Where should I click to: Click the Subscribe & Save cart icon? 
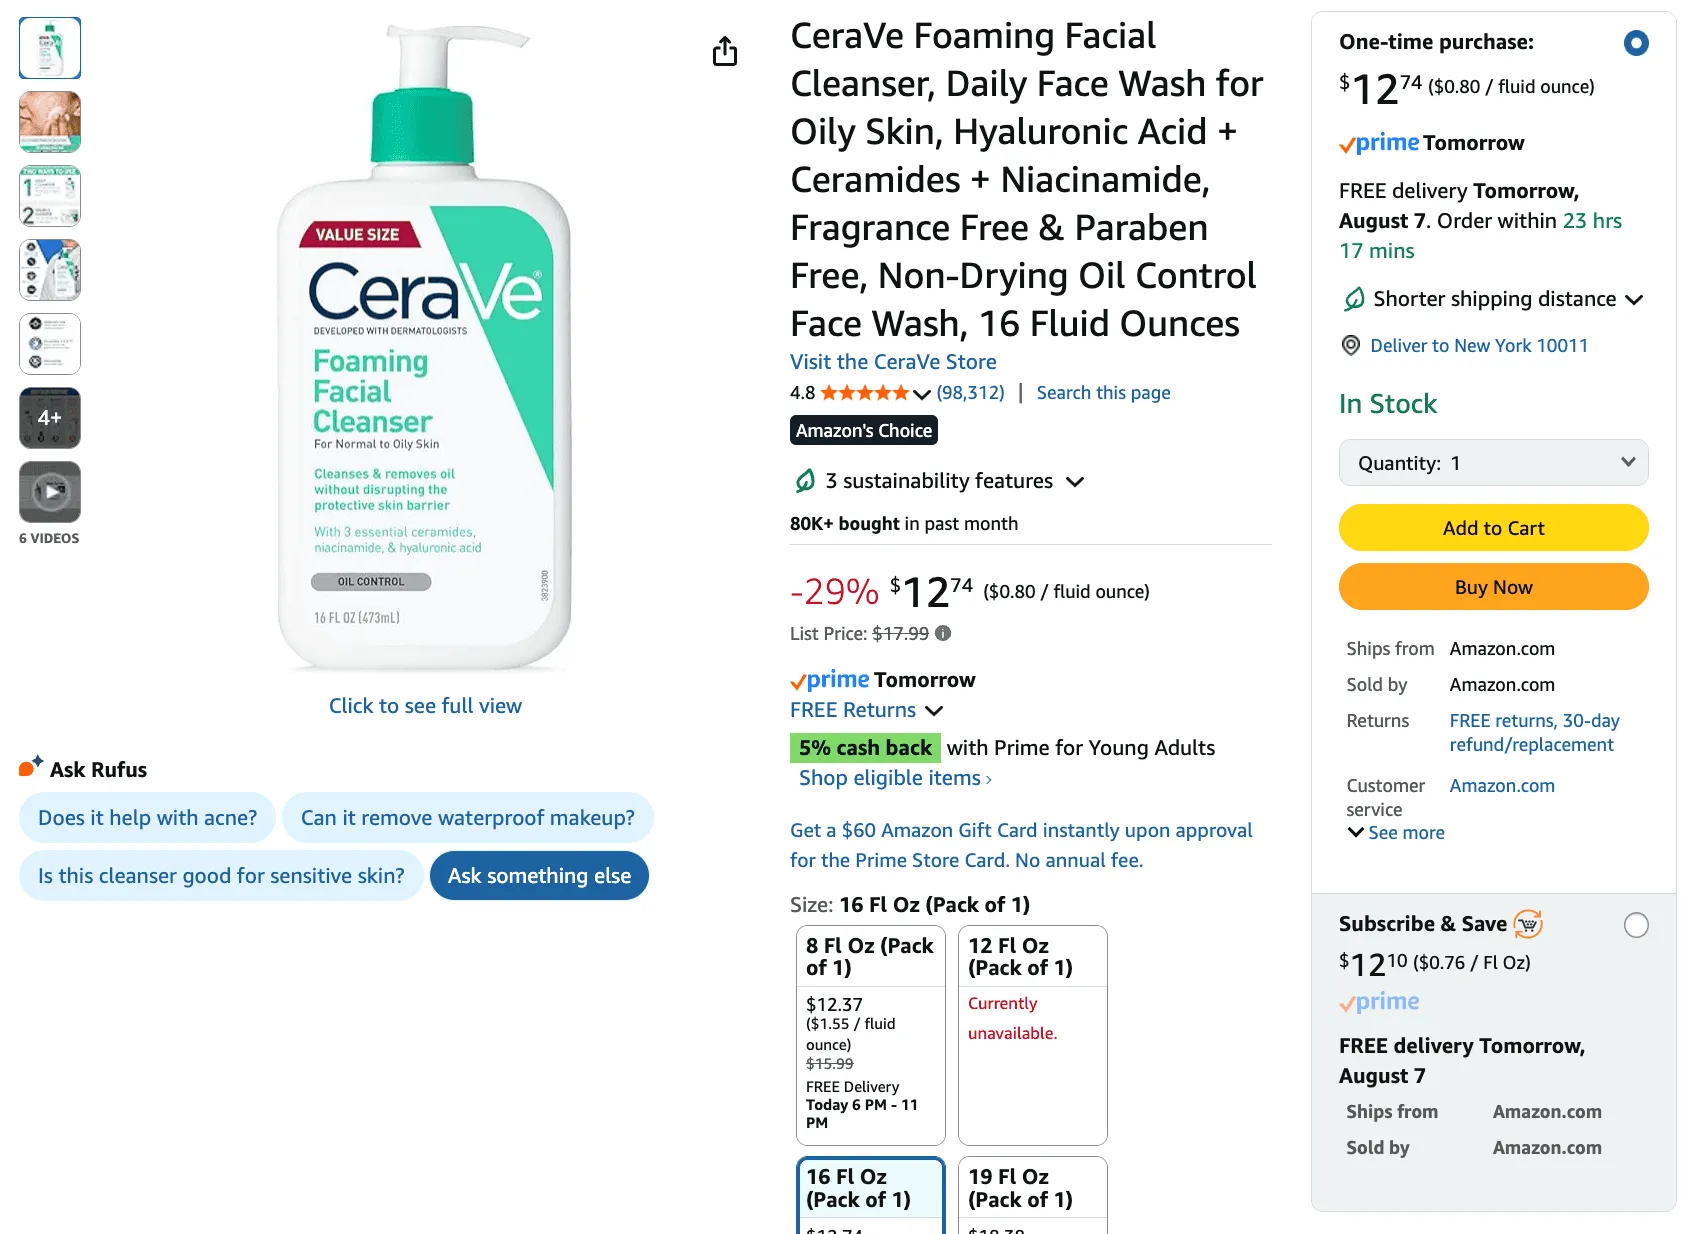click(x=1528, y=924)
